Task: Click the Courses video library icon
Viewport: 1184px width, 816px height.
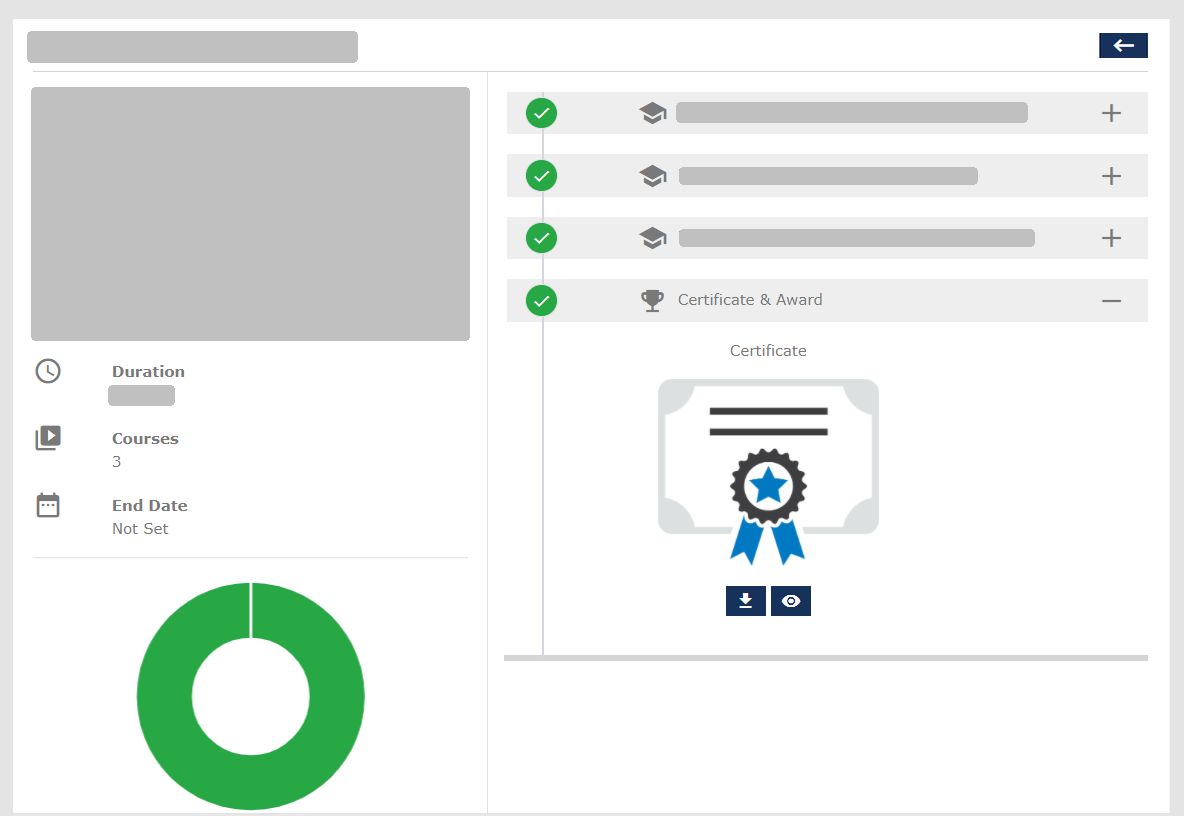Action: (48, 438)
